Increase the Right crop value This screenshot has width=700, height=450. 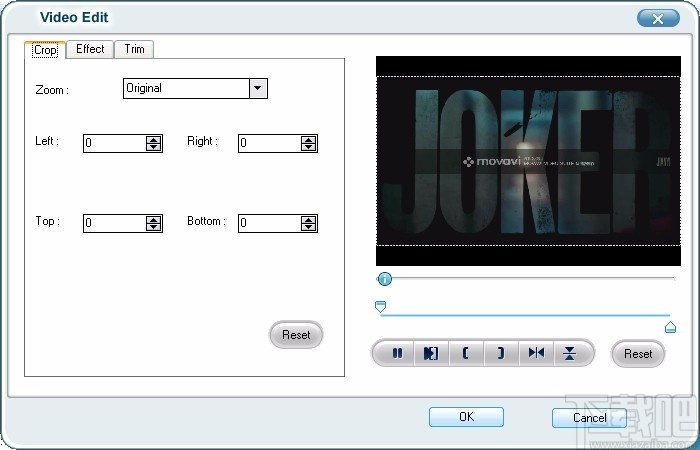coord(308,140)
